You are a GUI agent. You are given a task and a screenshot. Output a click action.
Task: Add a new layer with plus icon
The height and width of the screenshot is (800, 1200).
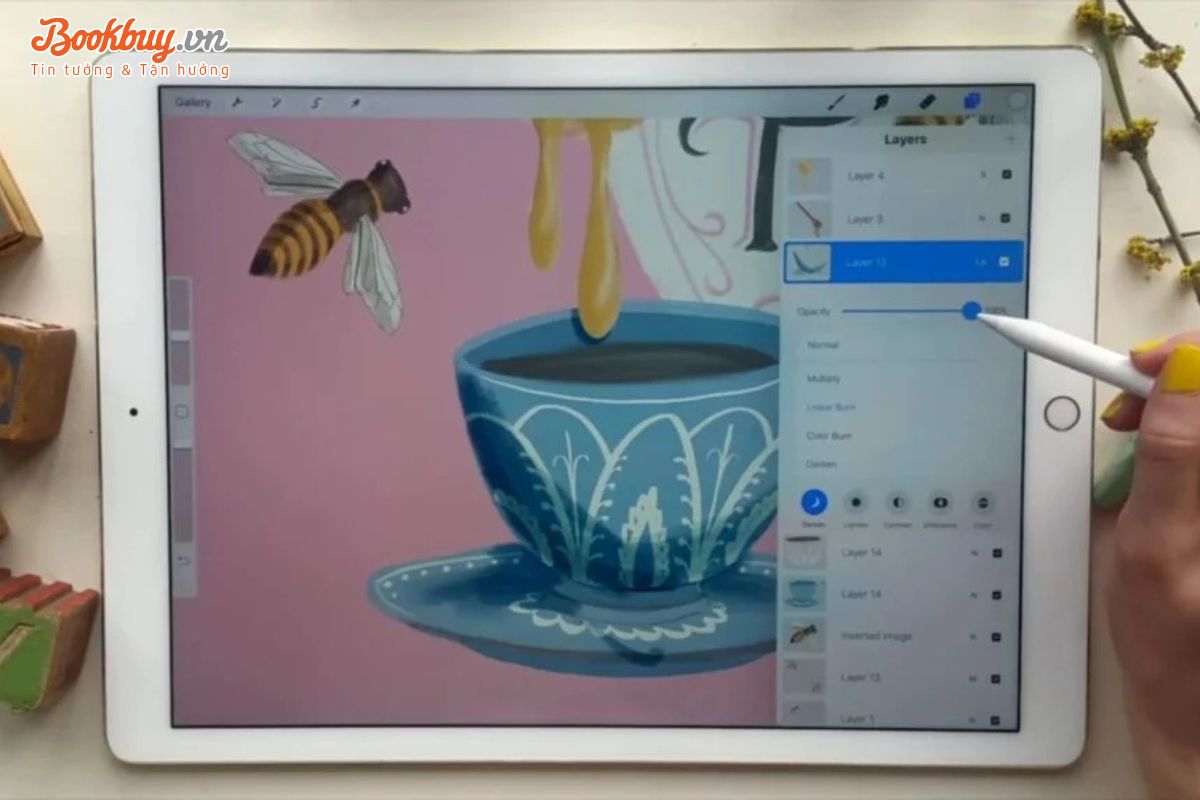(x=1010, y=139)
